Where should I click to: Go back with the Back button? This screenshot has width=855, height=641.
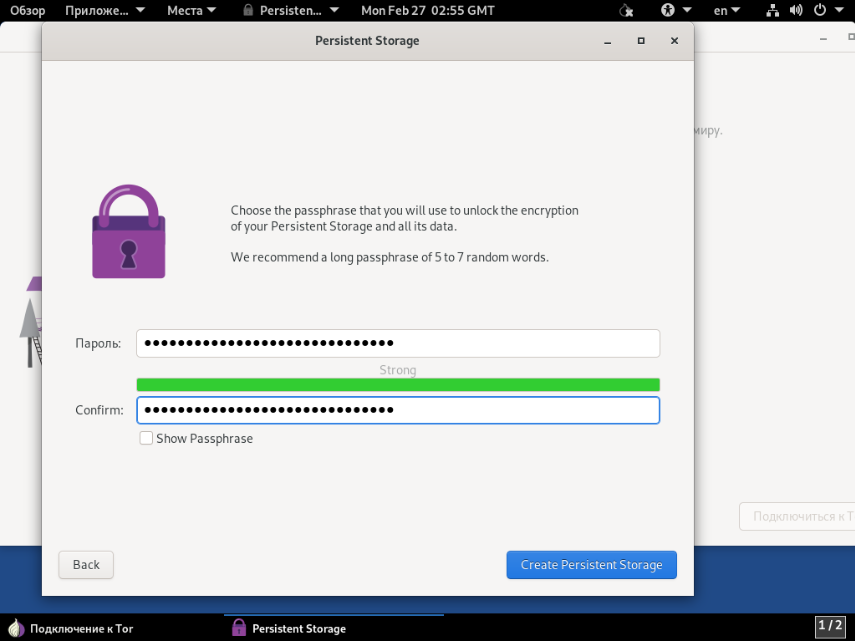point(86,565)
